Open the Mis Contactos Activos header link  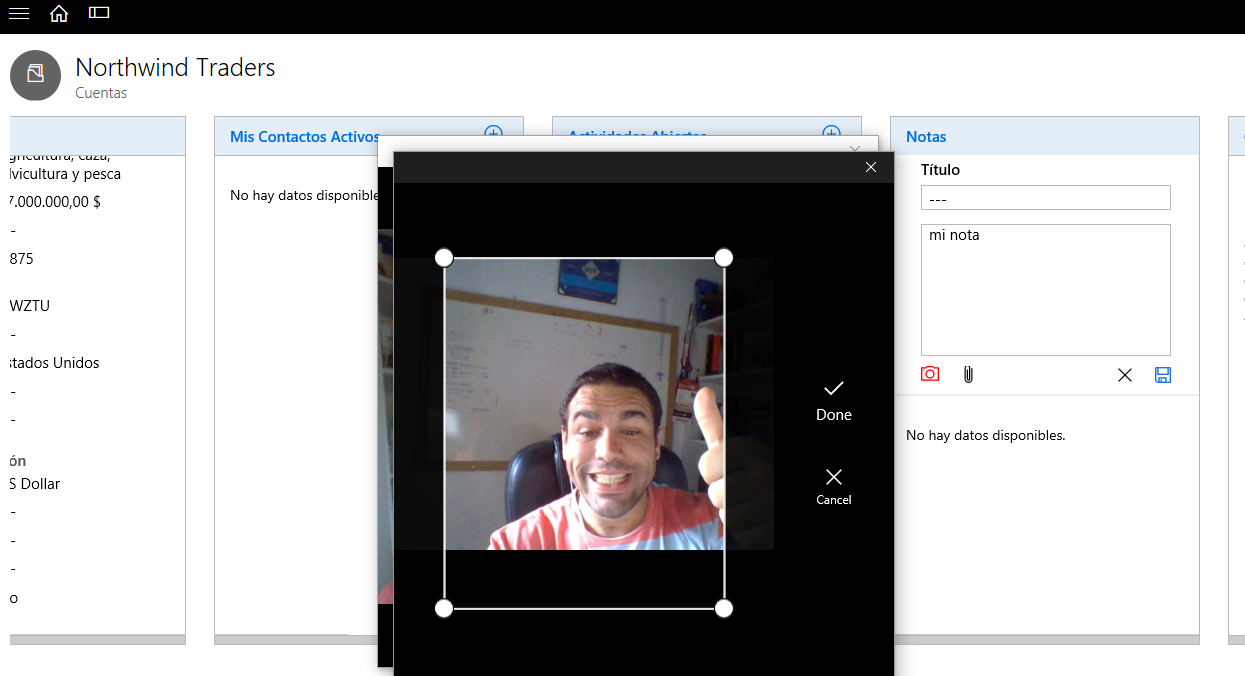point(304,137)
